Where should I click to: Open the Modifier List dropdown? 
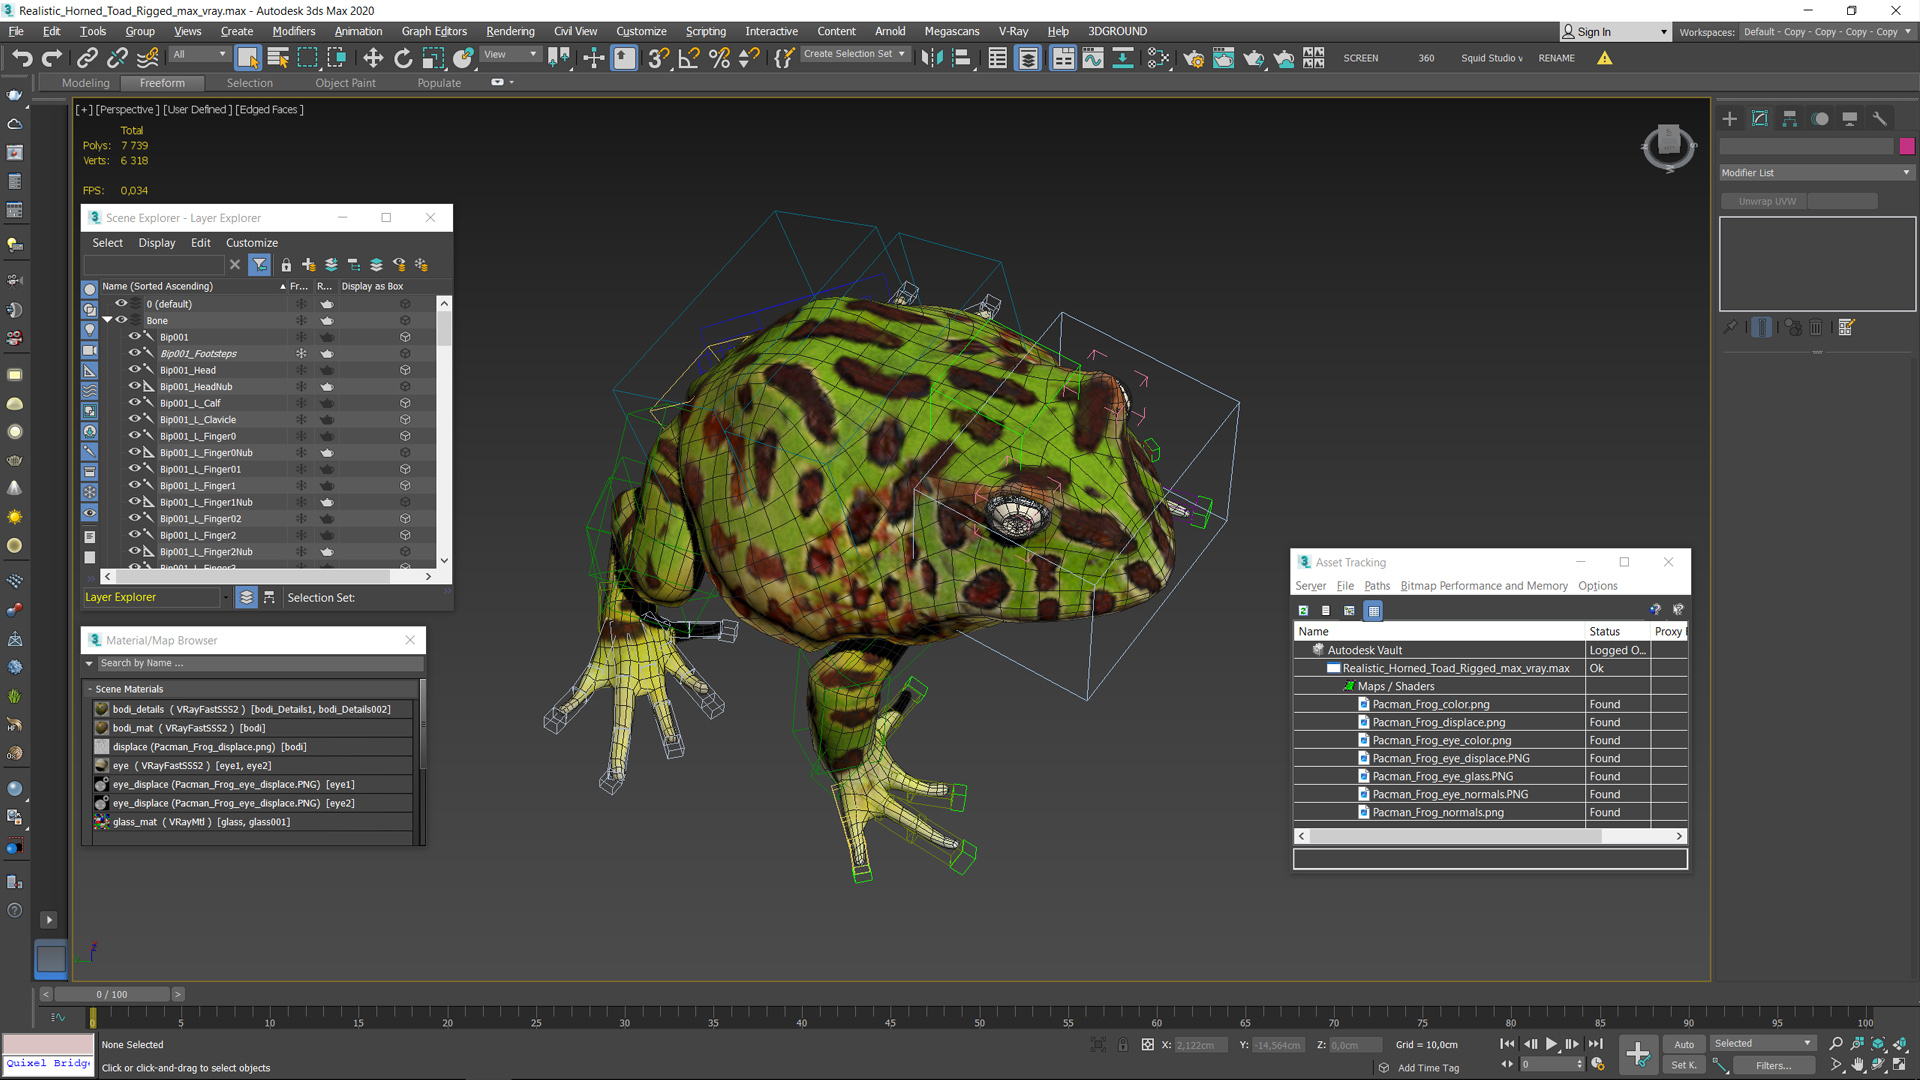coord(1816,173)
